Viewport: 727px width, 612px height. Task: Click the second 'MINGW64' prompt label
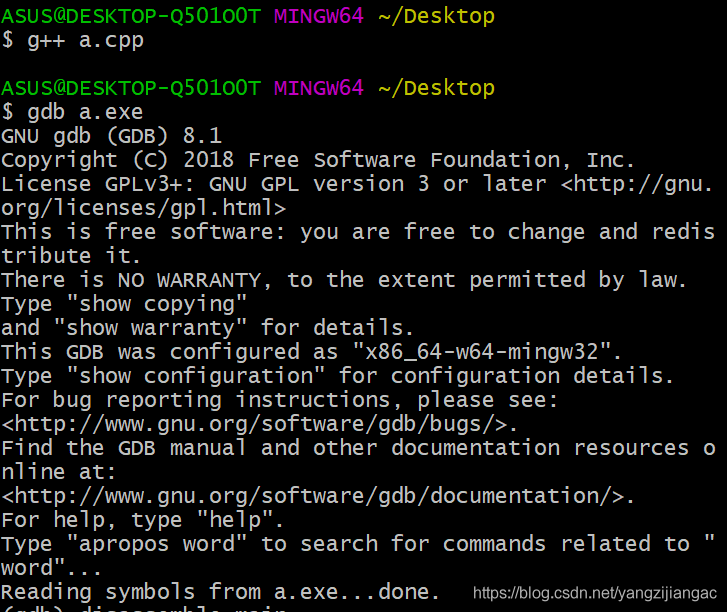click(x=319, y=89)
